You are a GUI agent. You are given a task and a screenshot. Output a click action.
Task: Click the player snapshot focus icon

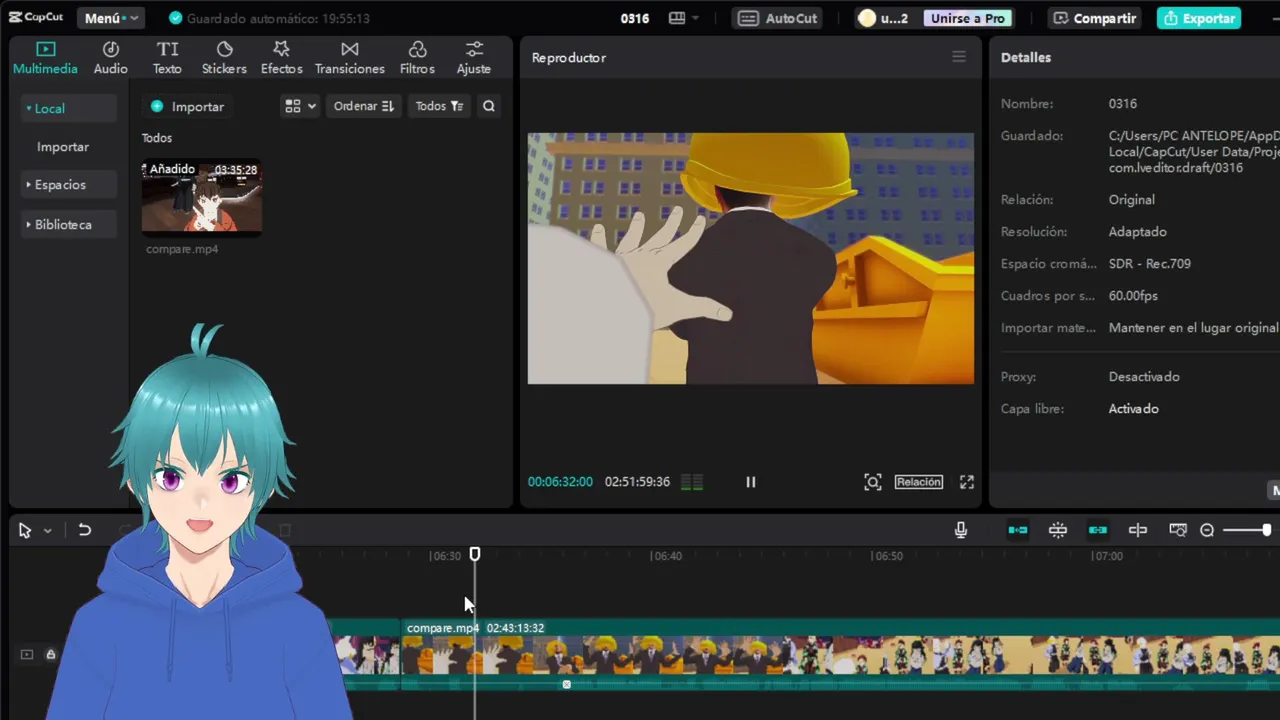pos(873,482)
